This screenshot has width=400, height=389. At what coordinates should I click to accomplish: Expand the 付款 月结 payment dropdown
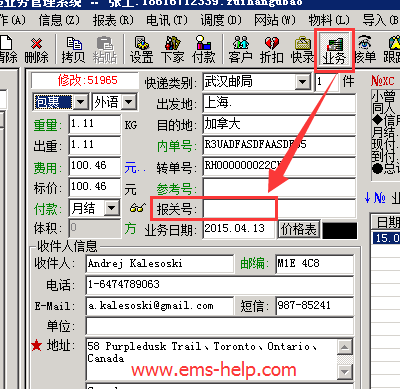click(111, 209)
